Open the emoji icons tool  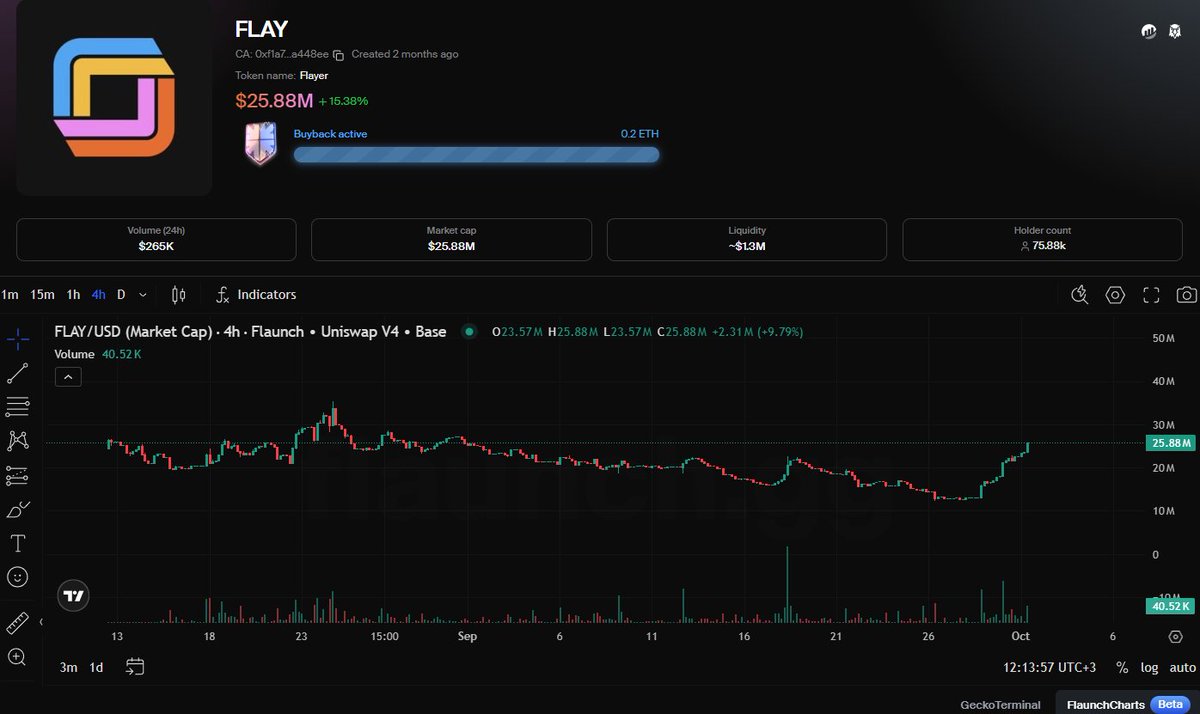pos(17,577)
